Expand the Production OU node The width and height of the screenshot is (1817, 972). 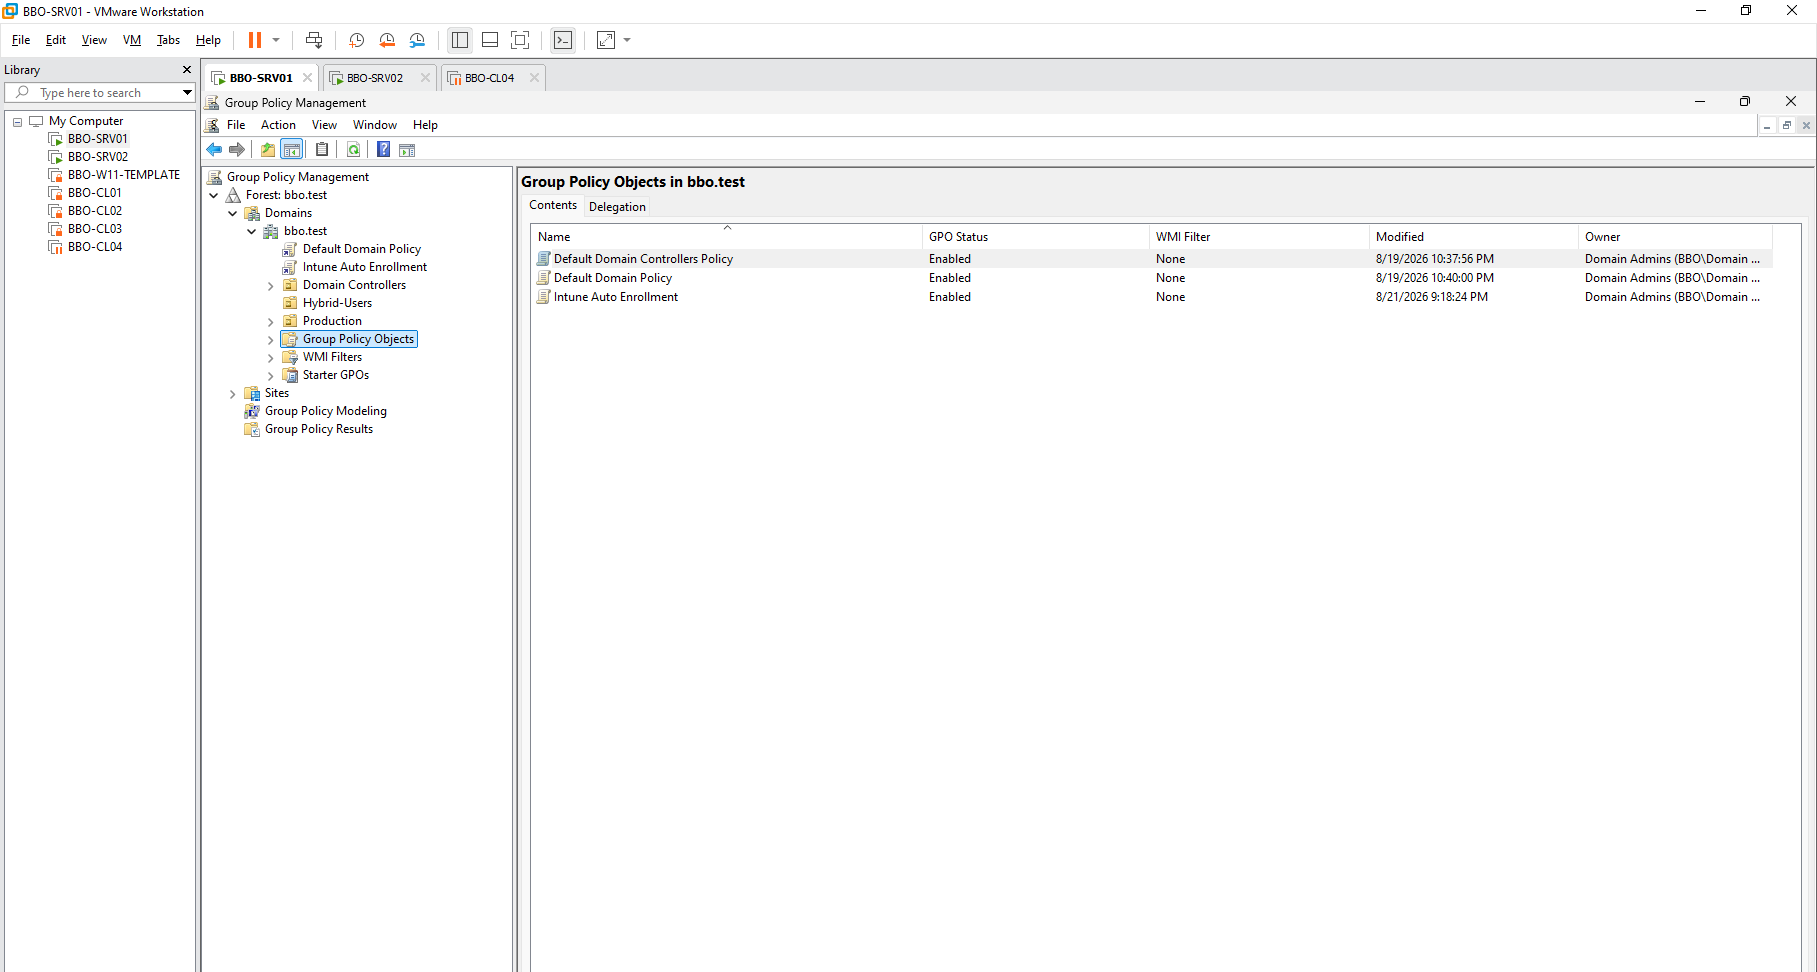point(270,322)
